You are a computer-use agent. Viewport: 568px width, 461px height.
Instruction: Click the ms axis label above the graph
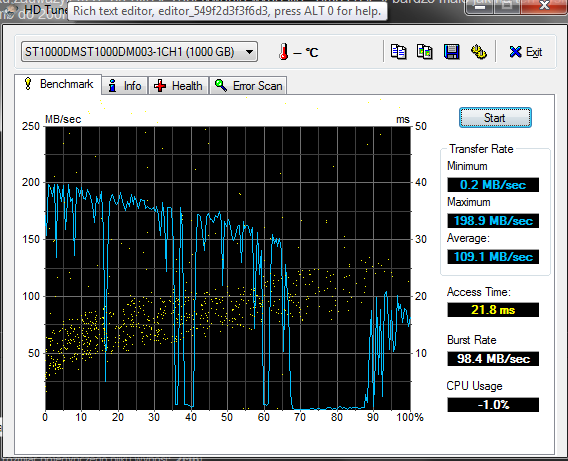click(403, 120)
